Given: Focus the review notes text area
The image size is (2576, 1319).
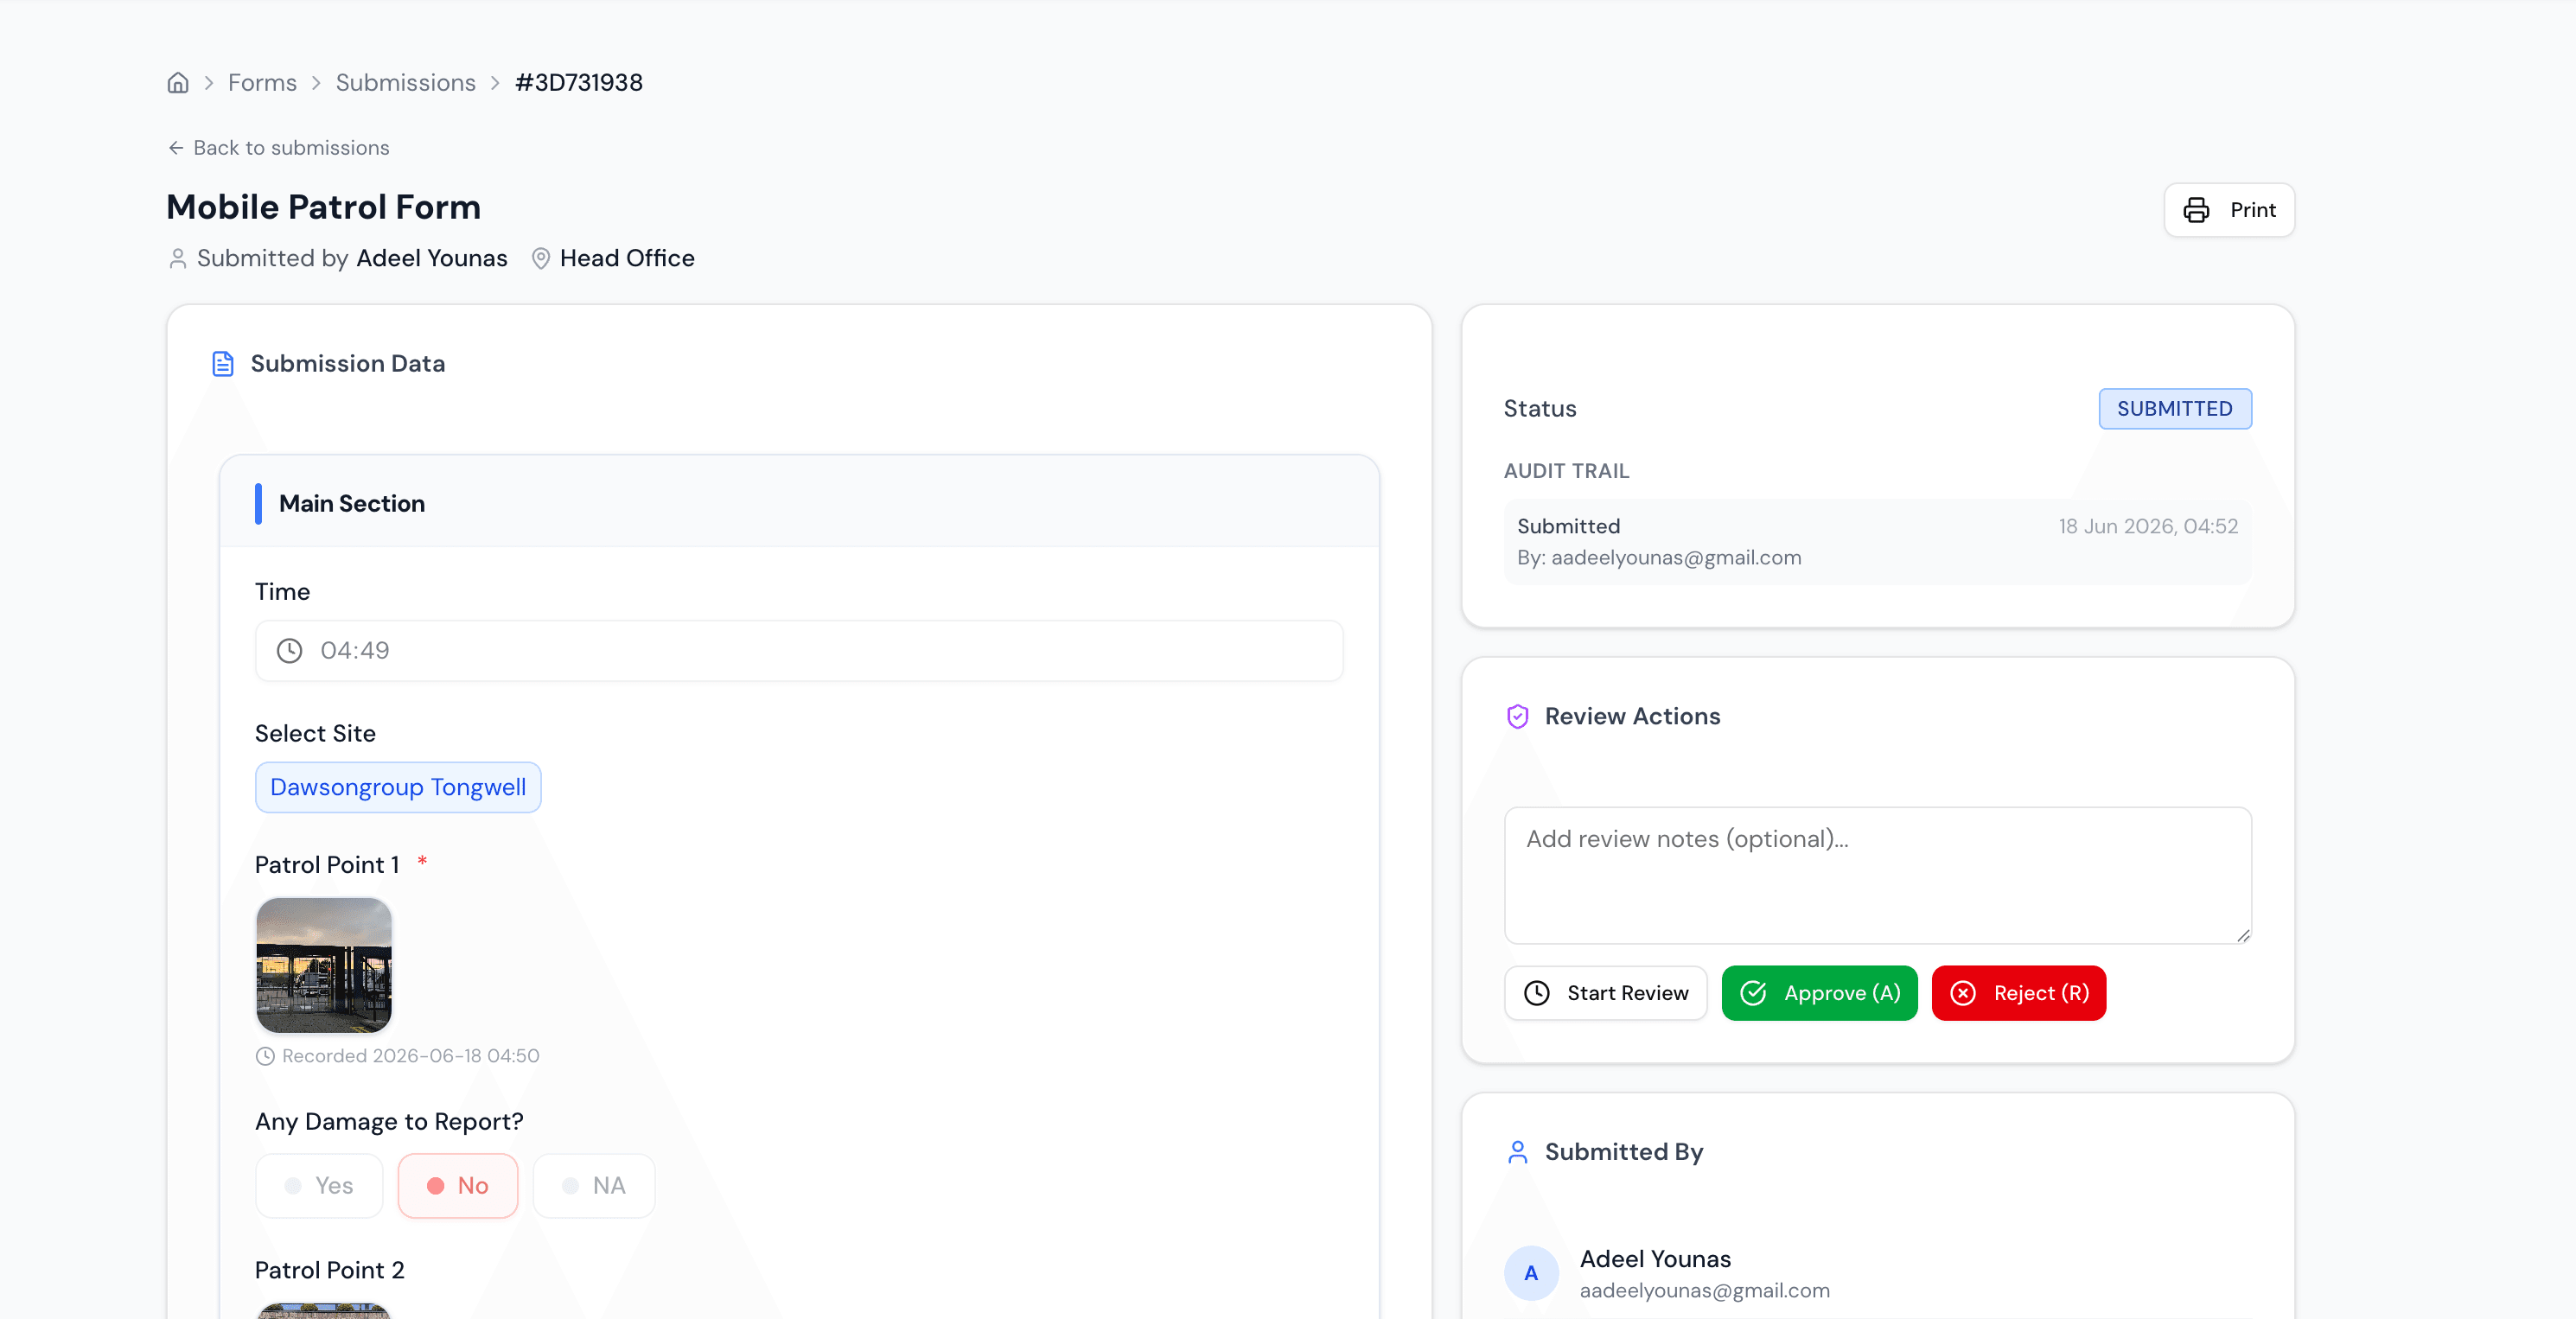Looking at the screenshot, I should pos(1878,876).
